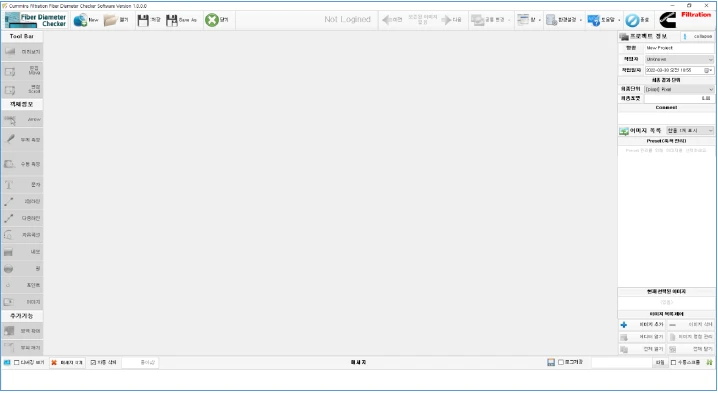Click the Save As floppy disk icon
The width and height of the screenshot is (718, 393).
pyautogui.click(x=172, y=20)
